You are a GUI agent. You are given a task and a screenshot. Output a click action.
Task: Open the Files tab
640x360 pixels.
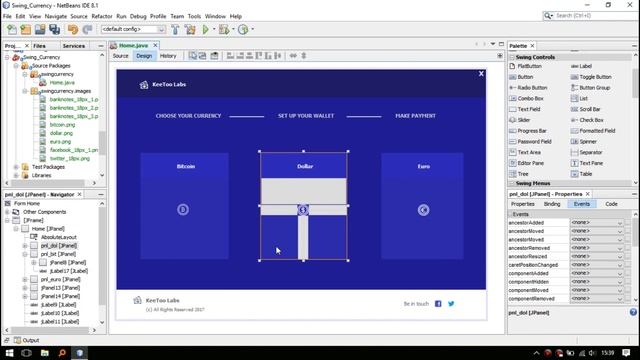40,46
